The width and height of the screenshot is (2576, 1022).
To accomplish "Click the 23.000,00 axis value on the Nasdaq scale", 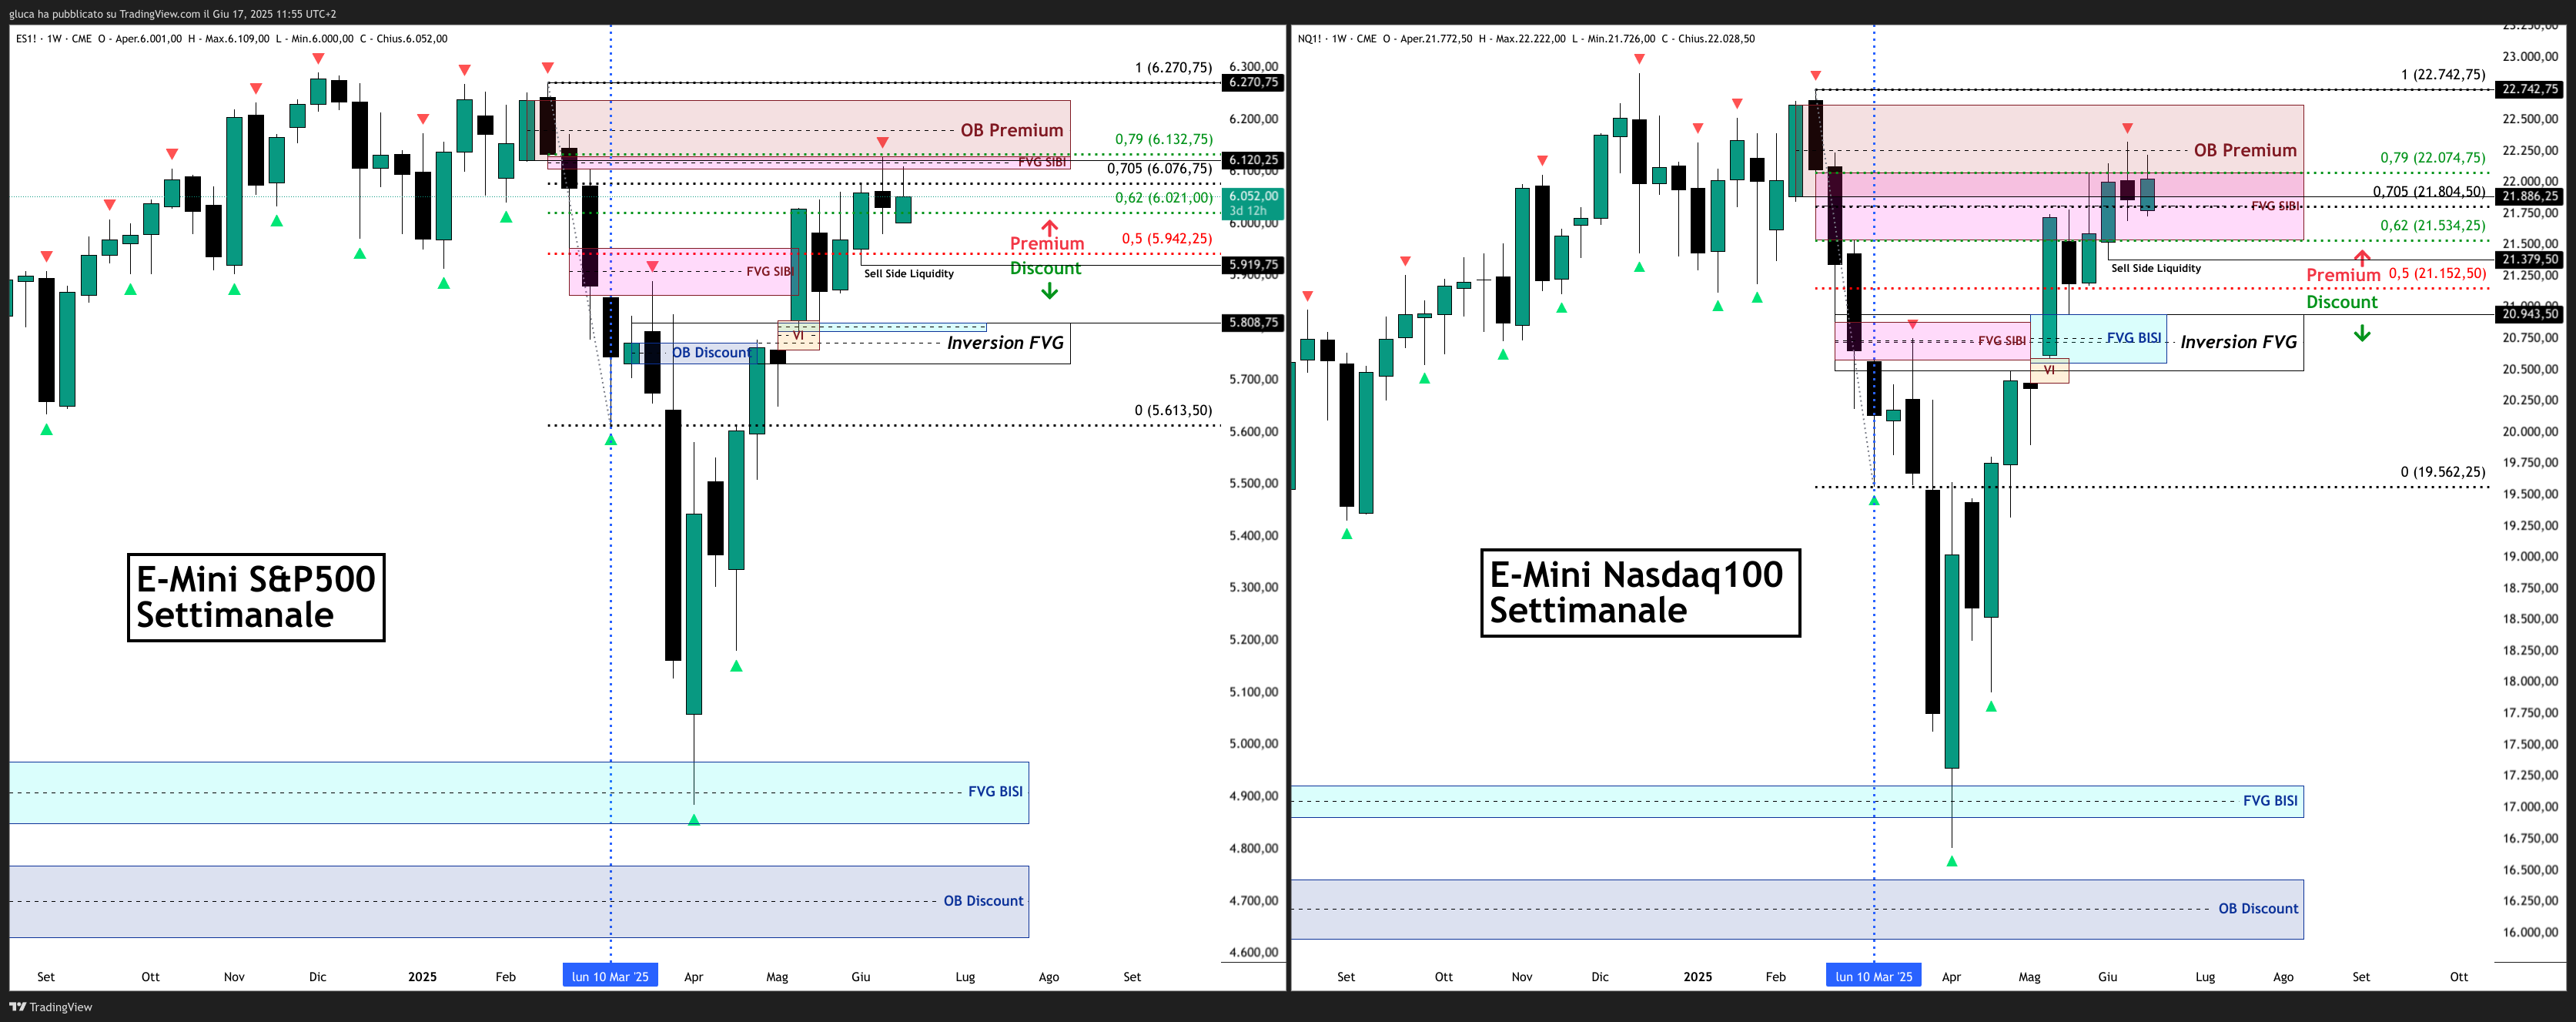I will (x=2530, y=57).
